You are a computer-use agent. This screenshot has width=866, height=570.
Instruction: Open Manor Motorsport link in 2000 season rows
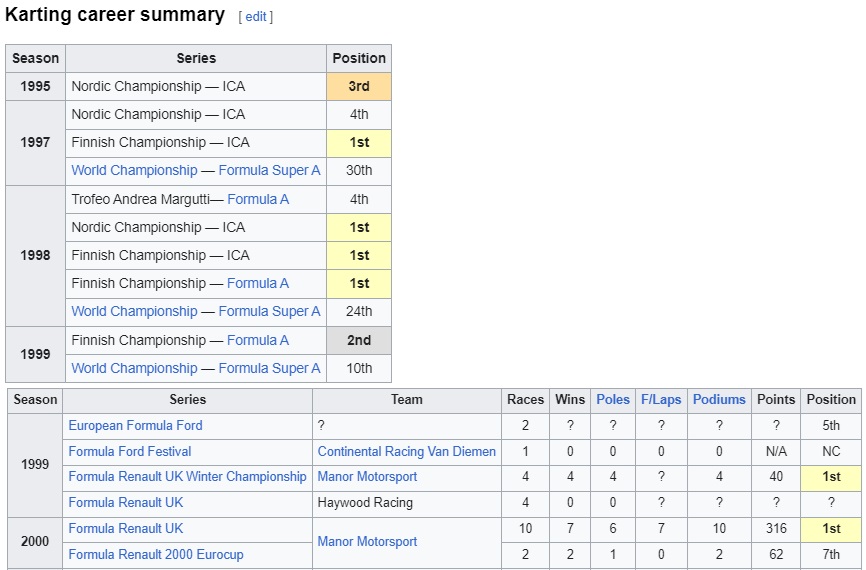[x=367, y=541]
